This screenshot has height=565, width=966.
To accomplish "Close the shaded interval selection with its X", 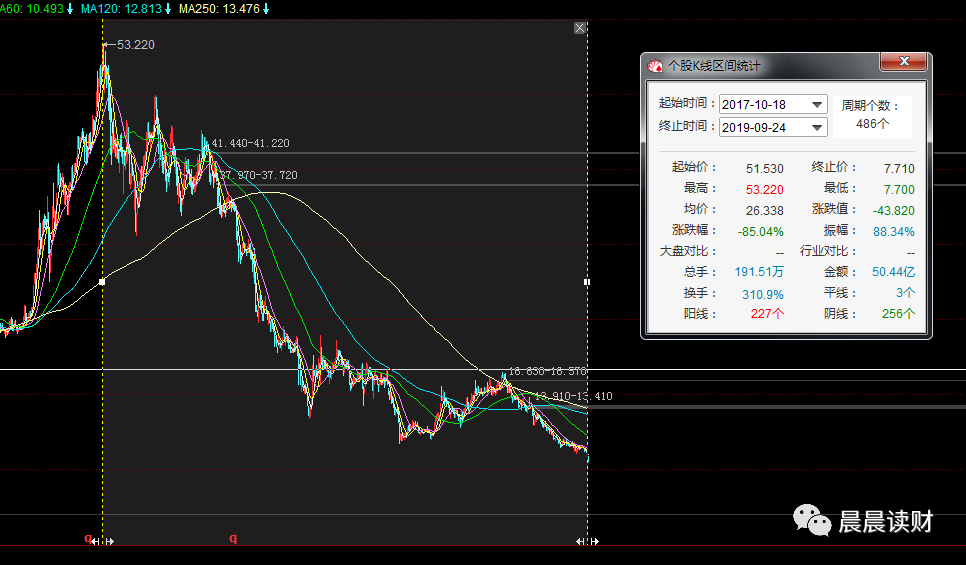I will click(x=580, y=28).
